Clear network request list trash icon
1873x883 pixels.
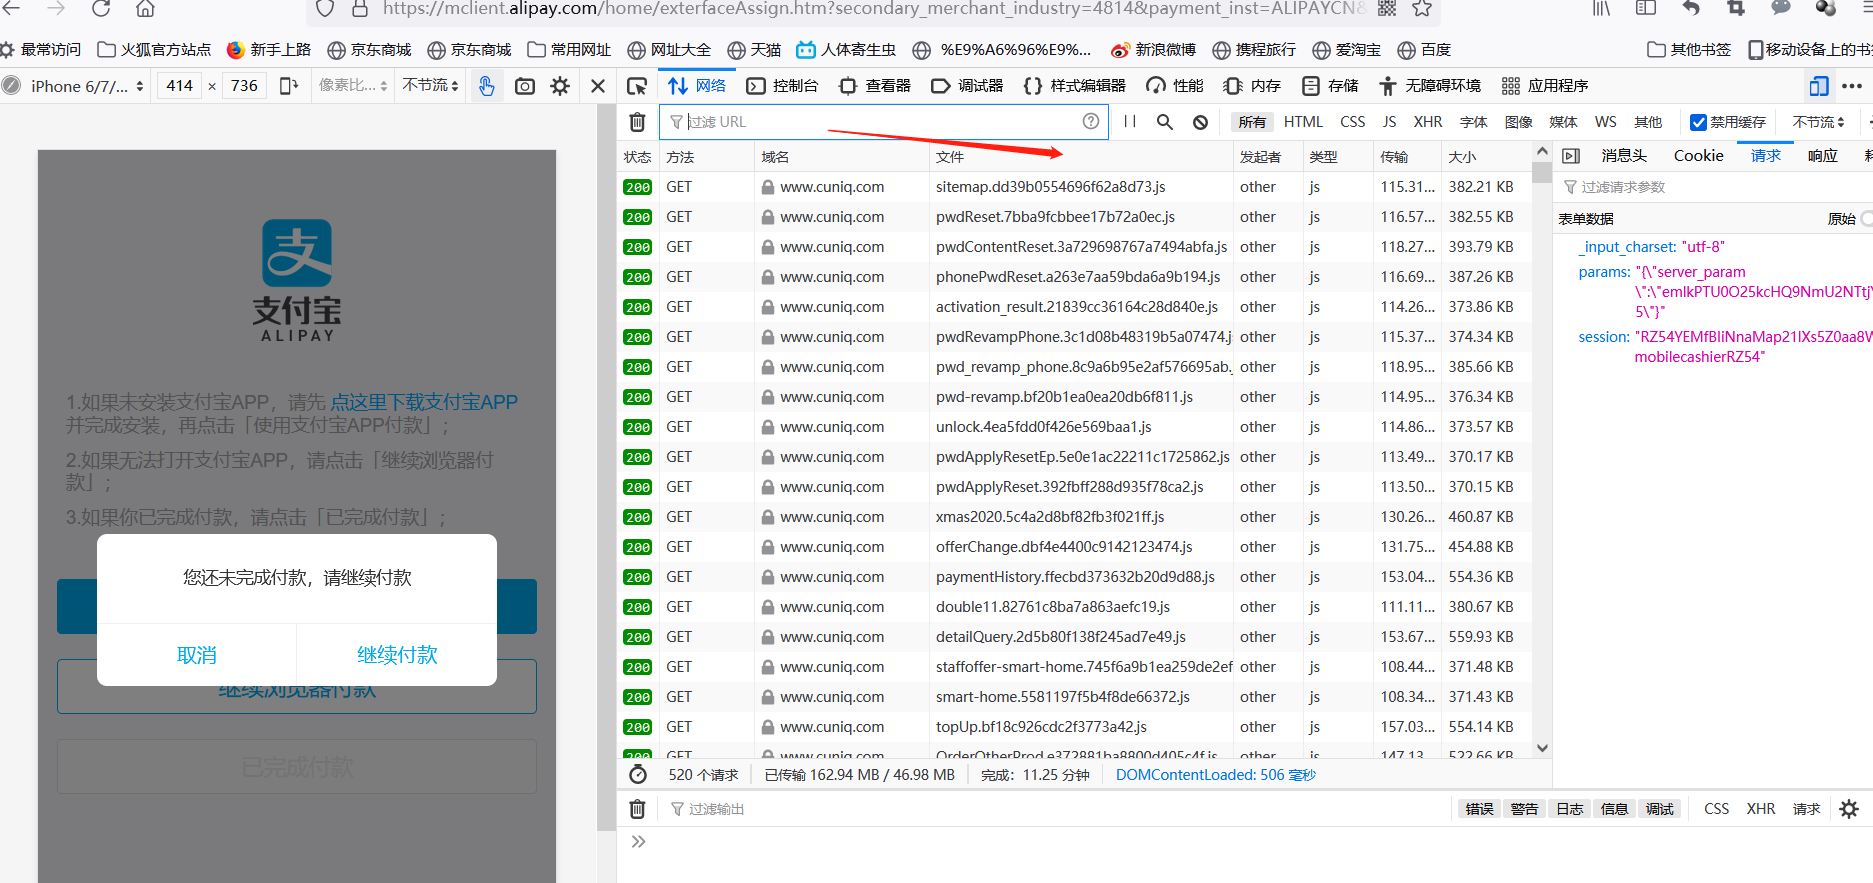tap(637, 122)
